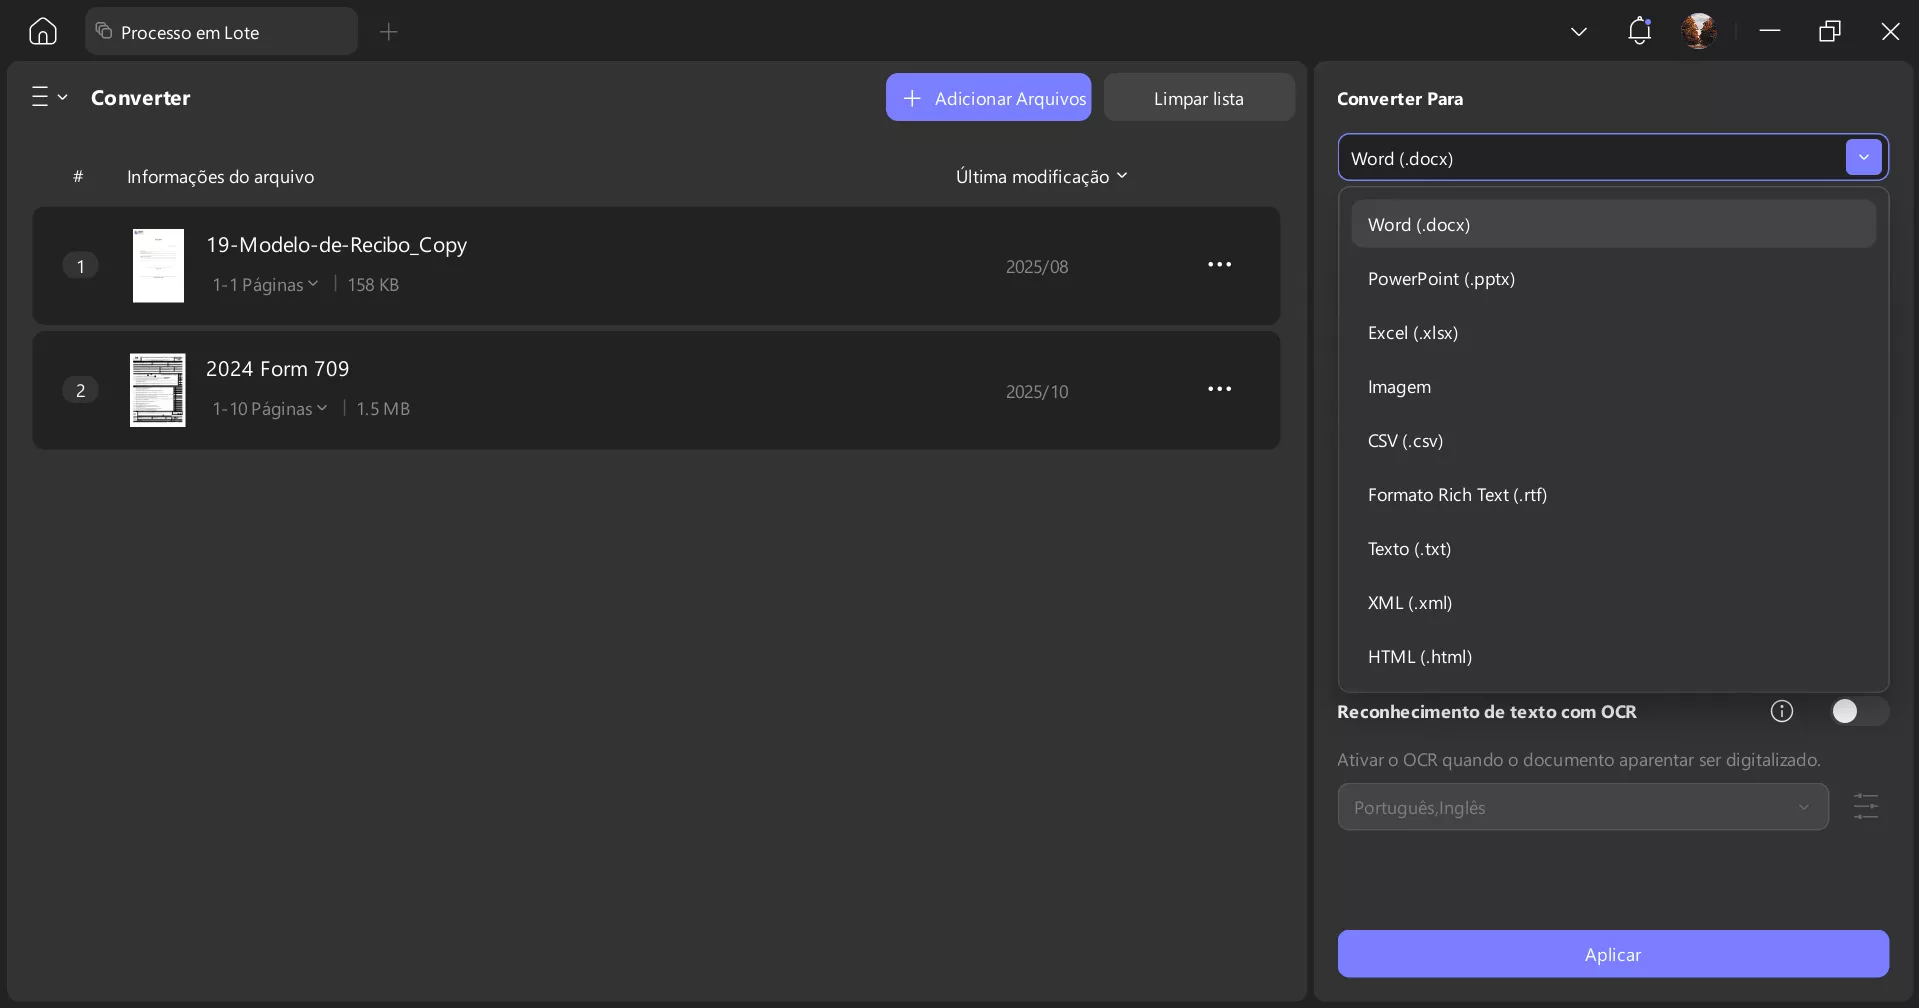The width and height of the screenshot is (1919, 1008).
Task: Expand the 1-10 Páginas page range
Action: [270, 409]
